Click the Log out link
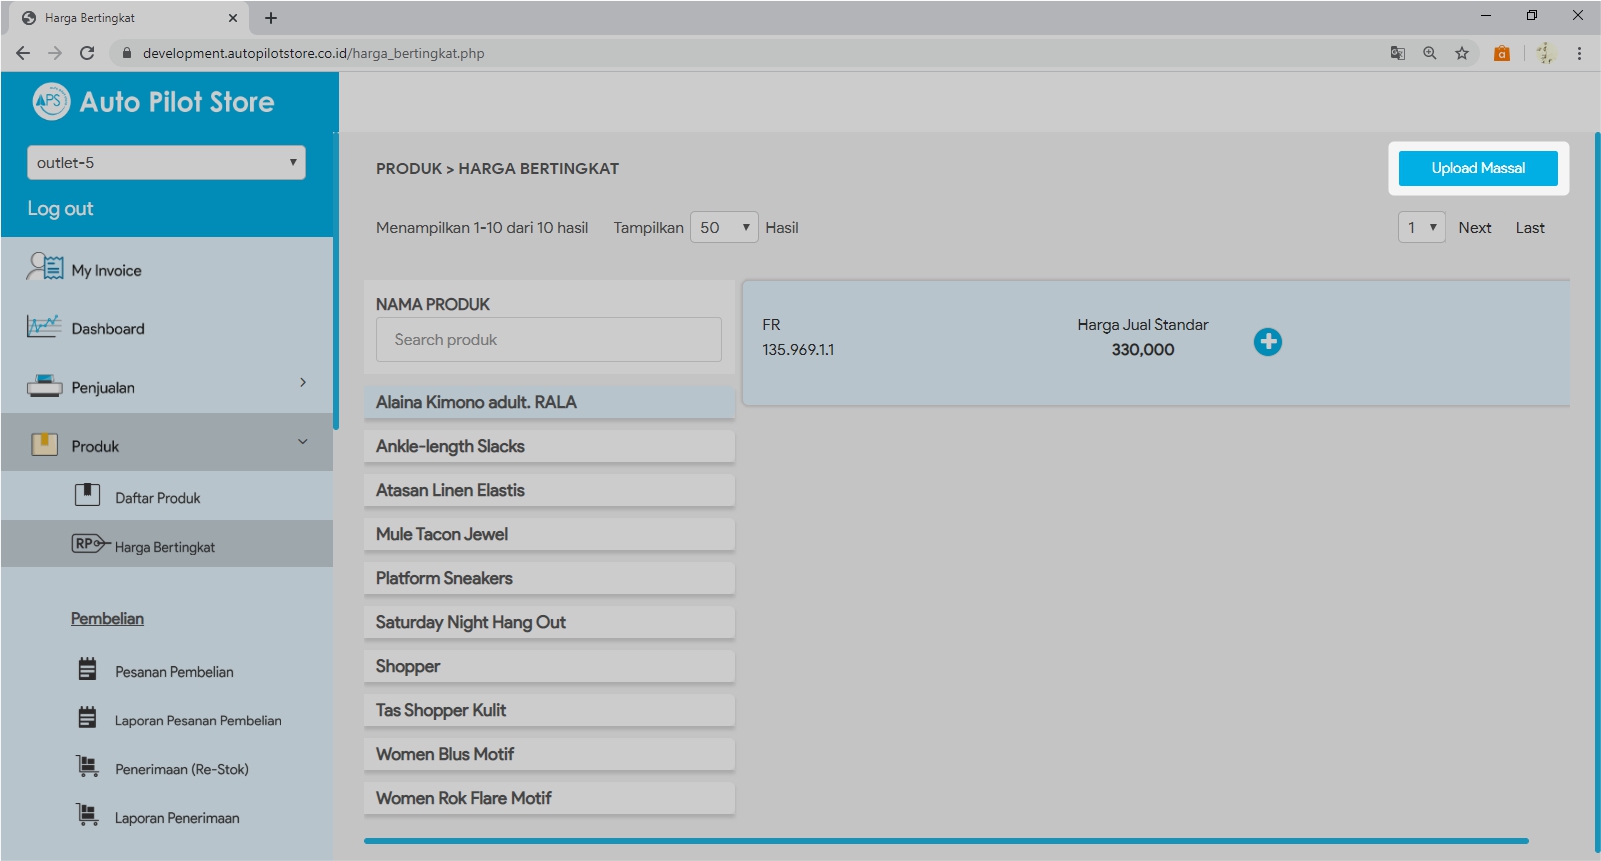Viewport: 1601px width, 861px height. pyautogui.click(x=60, y=209)
